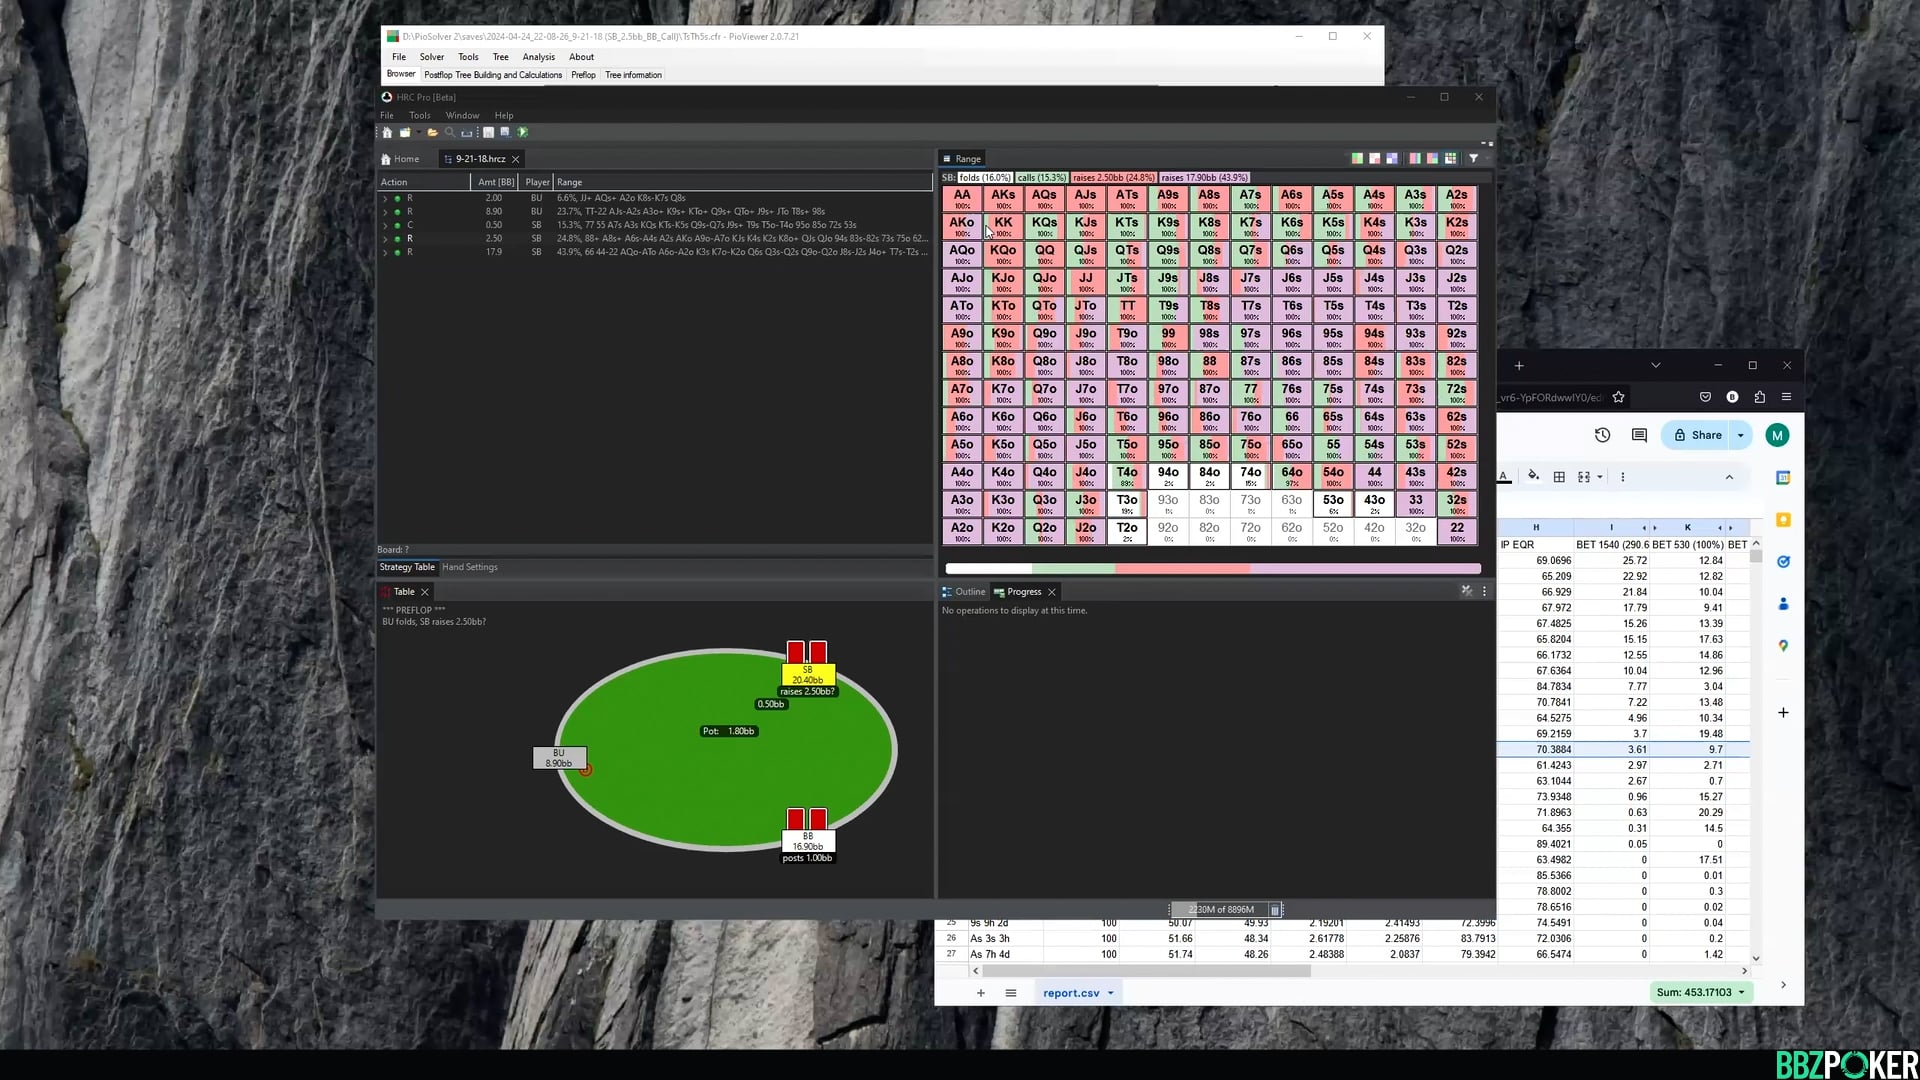Switch to the Hand Settings tab
The height and width of the screenshot is (1080, 1920).
point(469,567)
